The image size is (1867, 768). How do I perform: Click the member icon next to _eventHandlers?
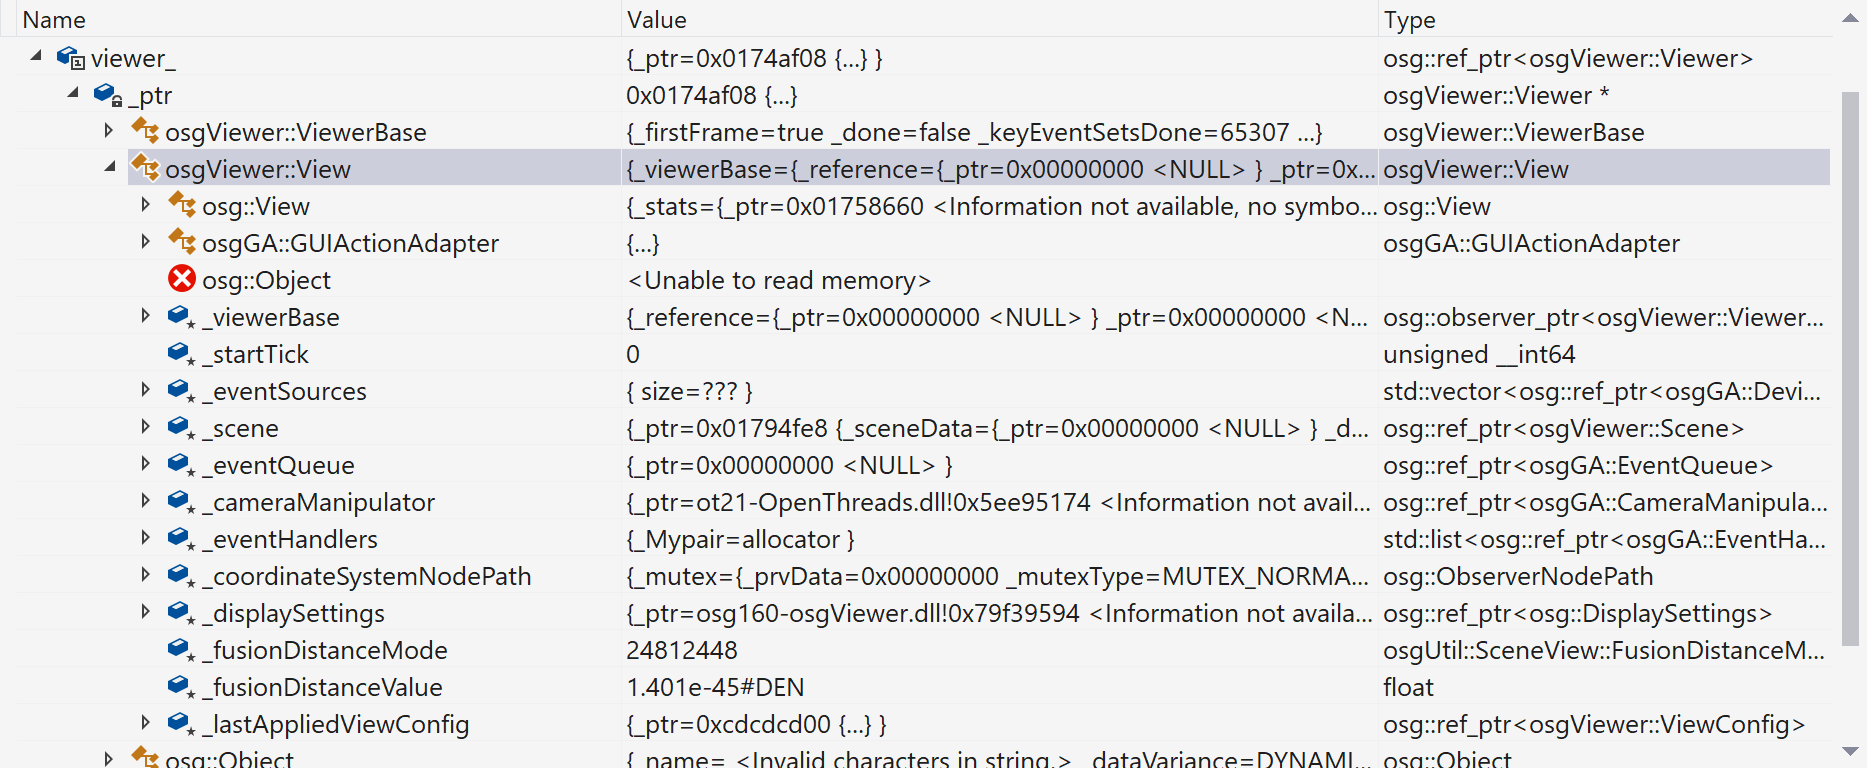click(x=181, y=538)
